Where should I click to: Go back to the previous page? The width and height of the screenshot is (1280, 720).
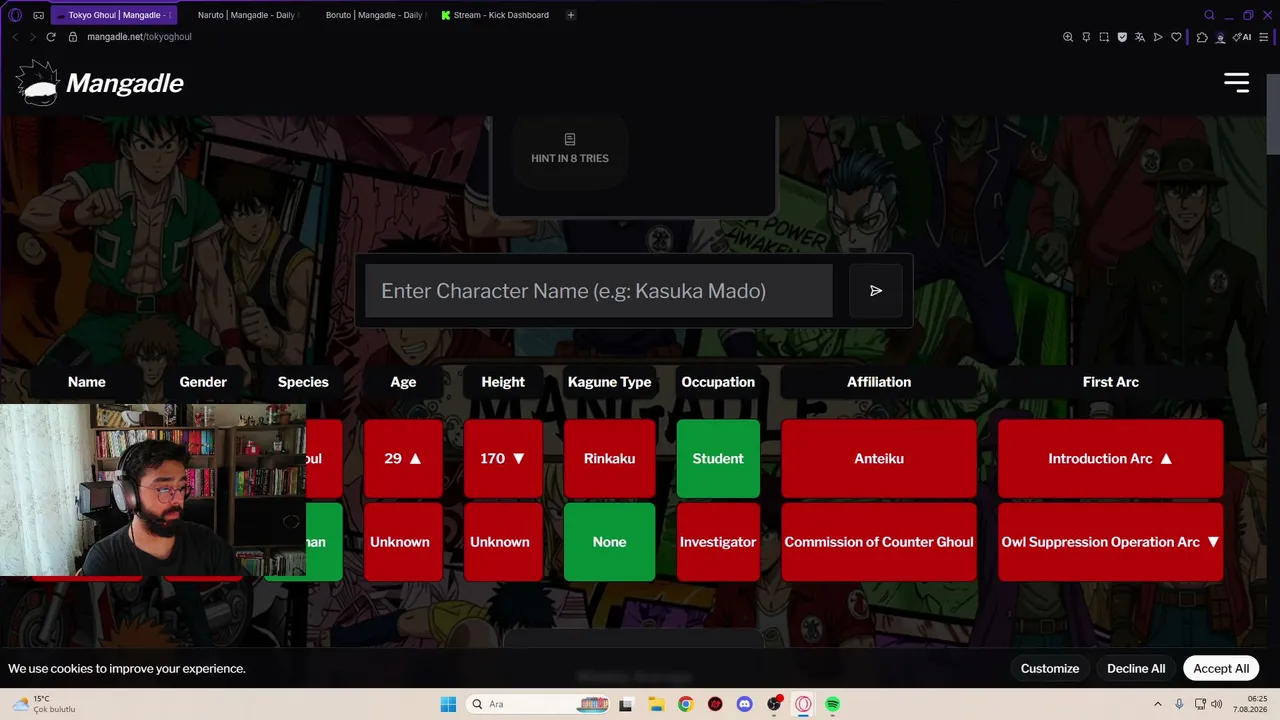tap(15, 37)
